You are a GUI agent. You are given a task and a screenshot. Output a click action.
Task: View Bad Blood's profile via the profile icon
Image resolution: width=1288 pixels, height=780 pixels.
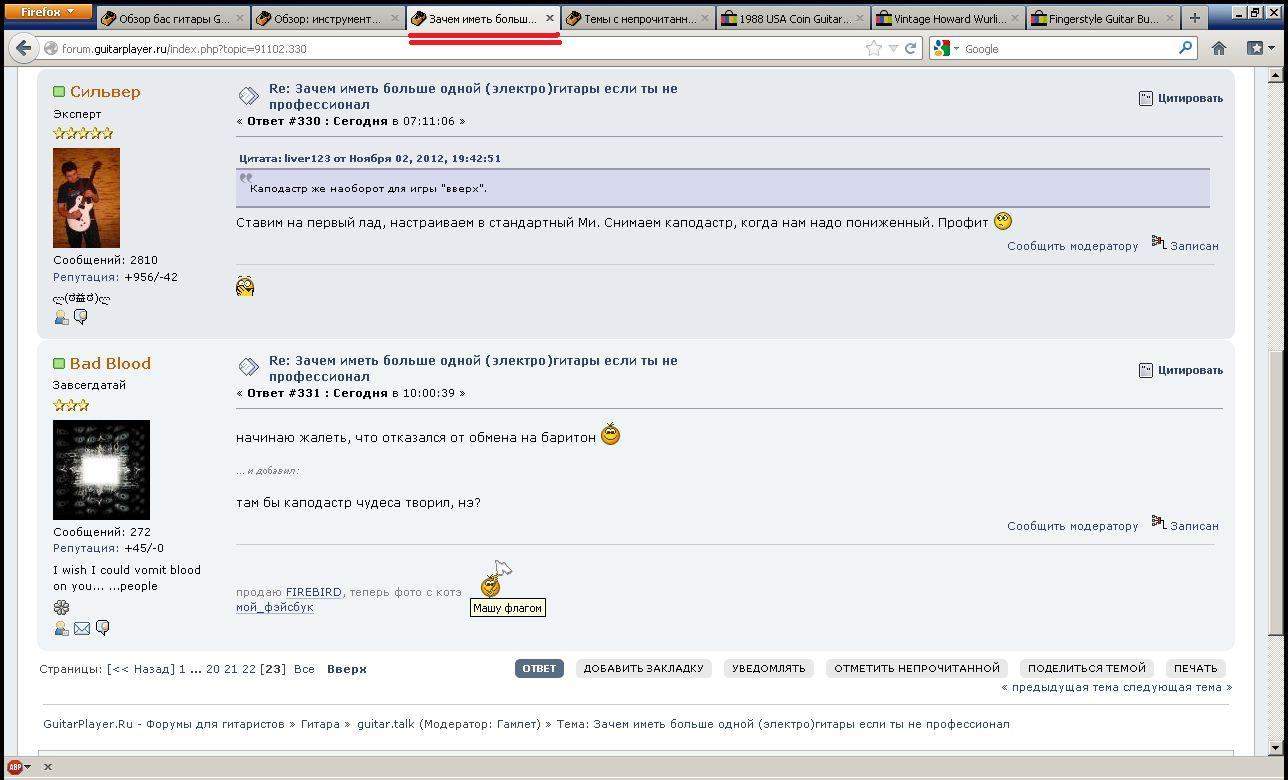point(61,628)
